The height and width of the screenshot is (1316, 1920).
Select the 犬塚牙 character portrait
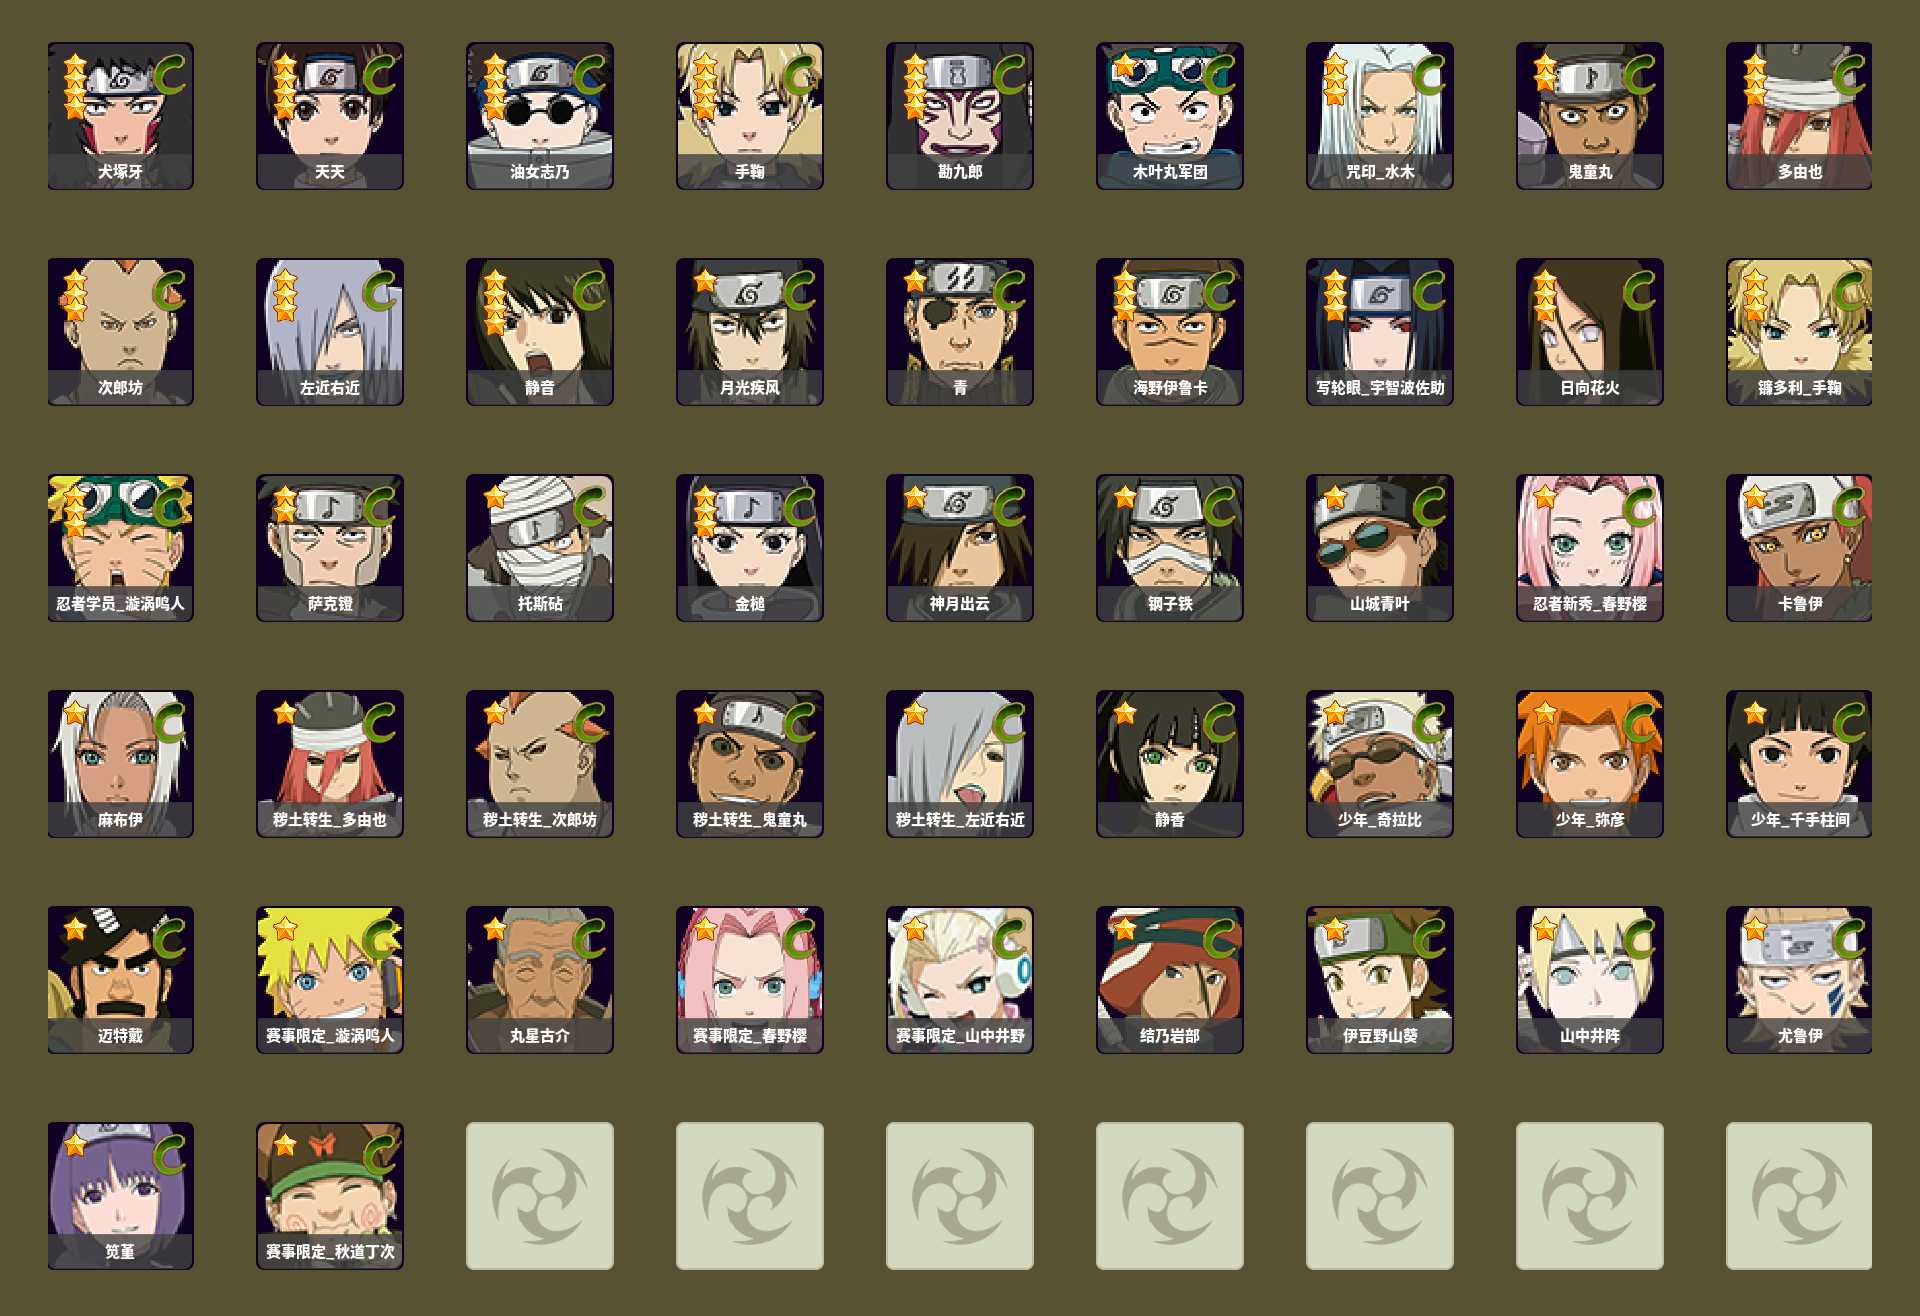pos(120,115)
